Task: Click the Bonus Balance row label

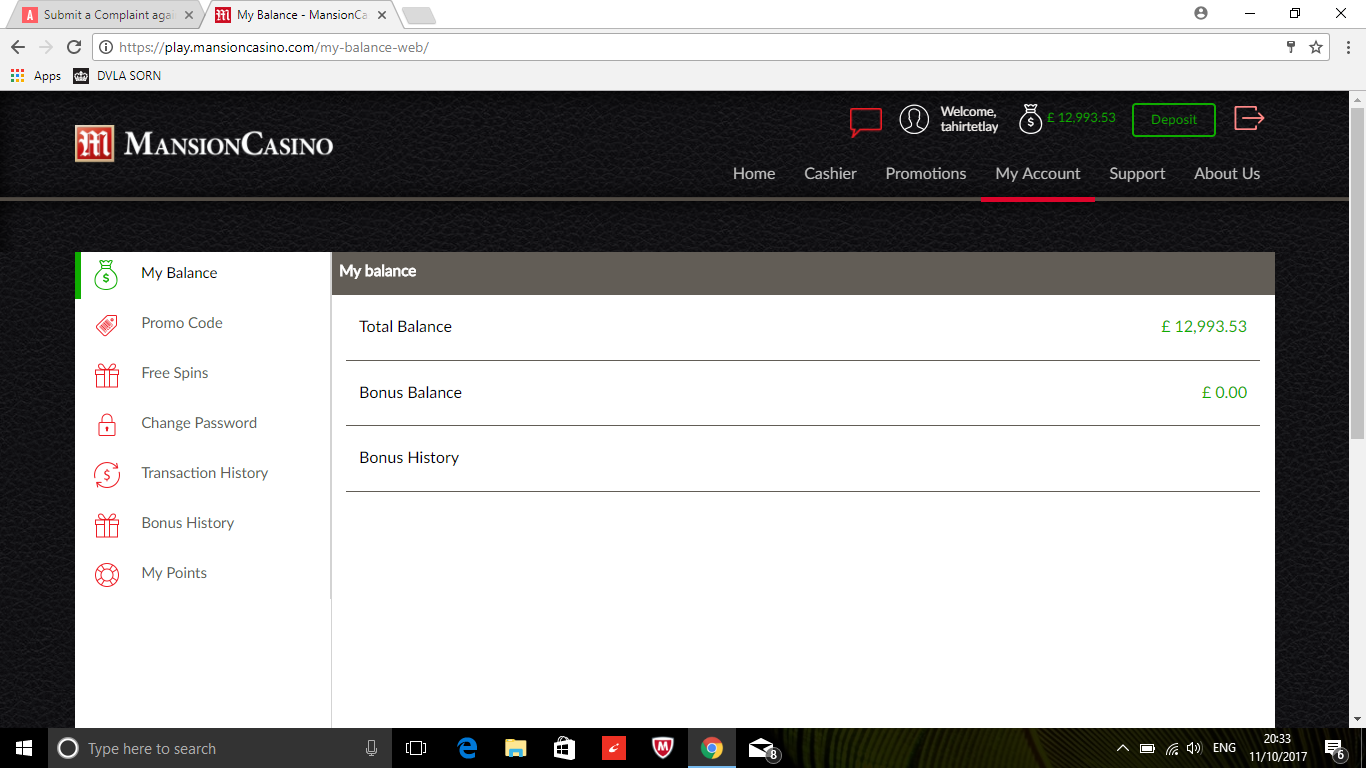Action: click(410, 392)
